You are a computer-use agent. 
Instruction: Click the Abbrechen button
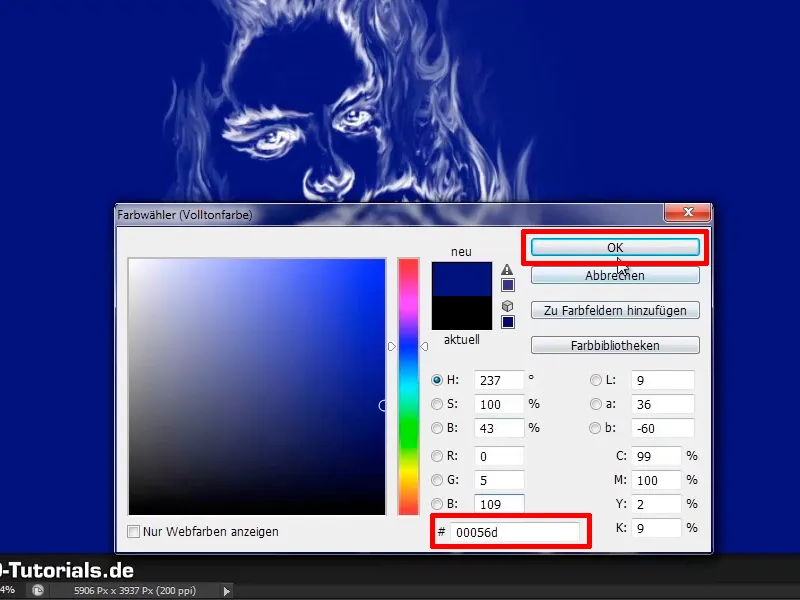tap(615, 276)
